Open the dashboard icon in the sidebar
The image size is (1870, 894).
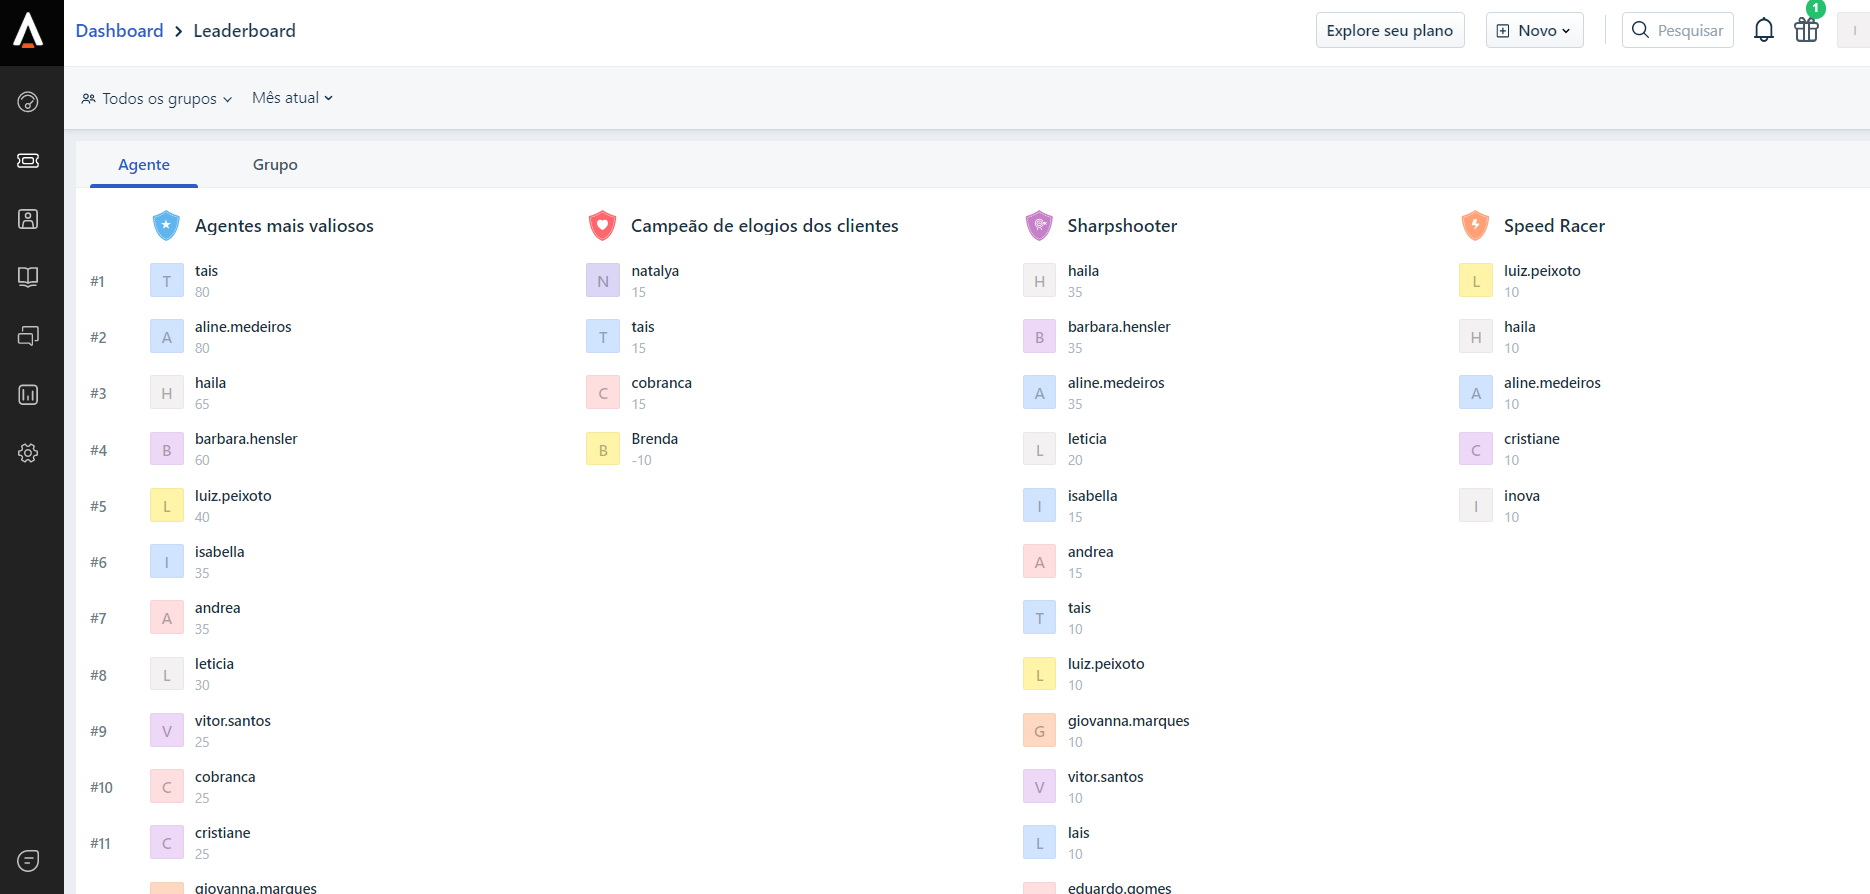click(28, 102)
